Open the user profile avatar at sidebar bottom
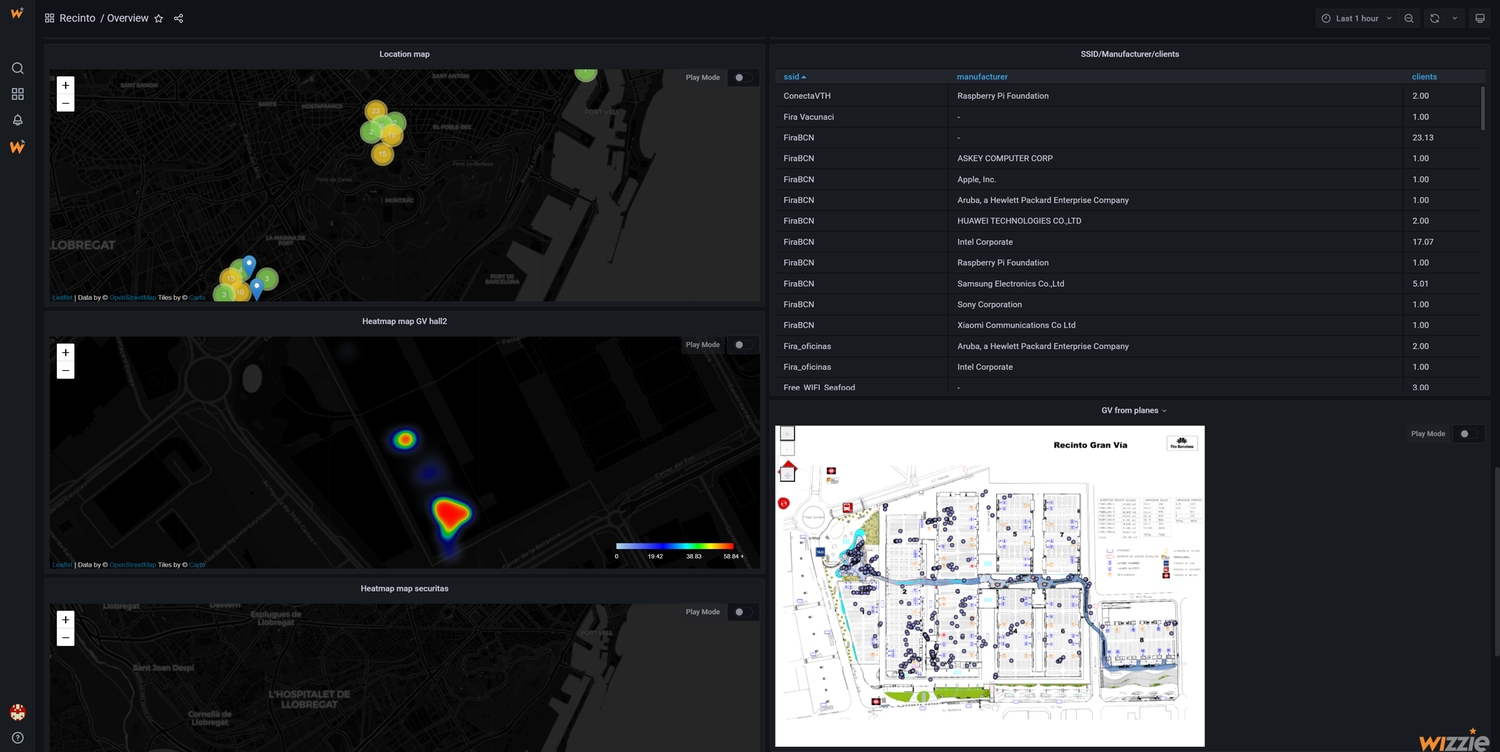Image resolution: width=1500 pixels, height=752 pixels. [17, 711]
